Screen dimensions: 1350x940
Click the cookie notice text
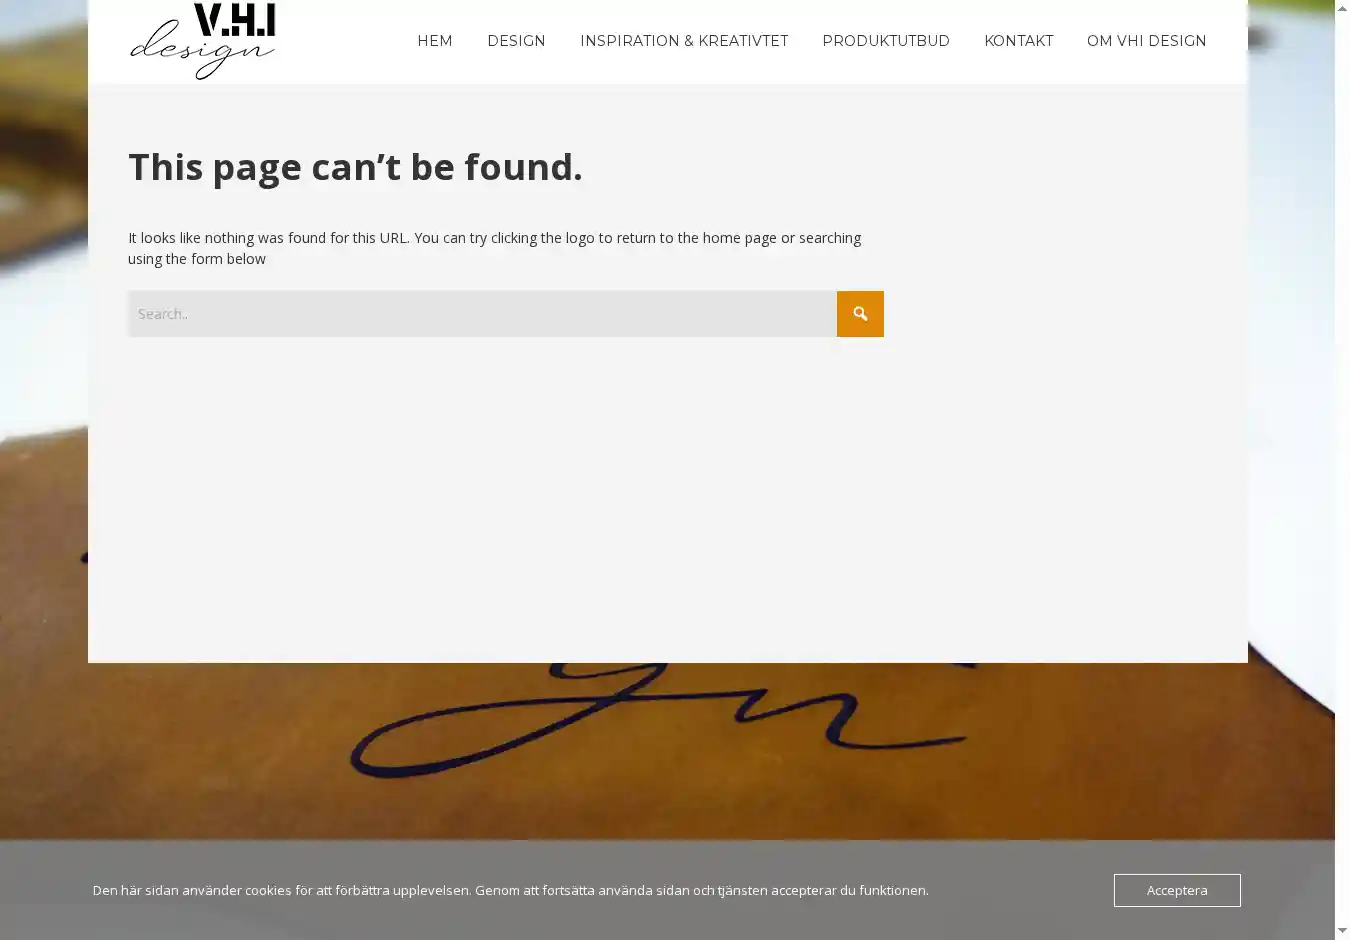click(x=510, y=890)
